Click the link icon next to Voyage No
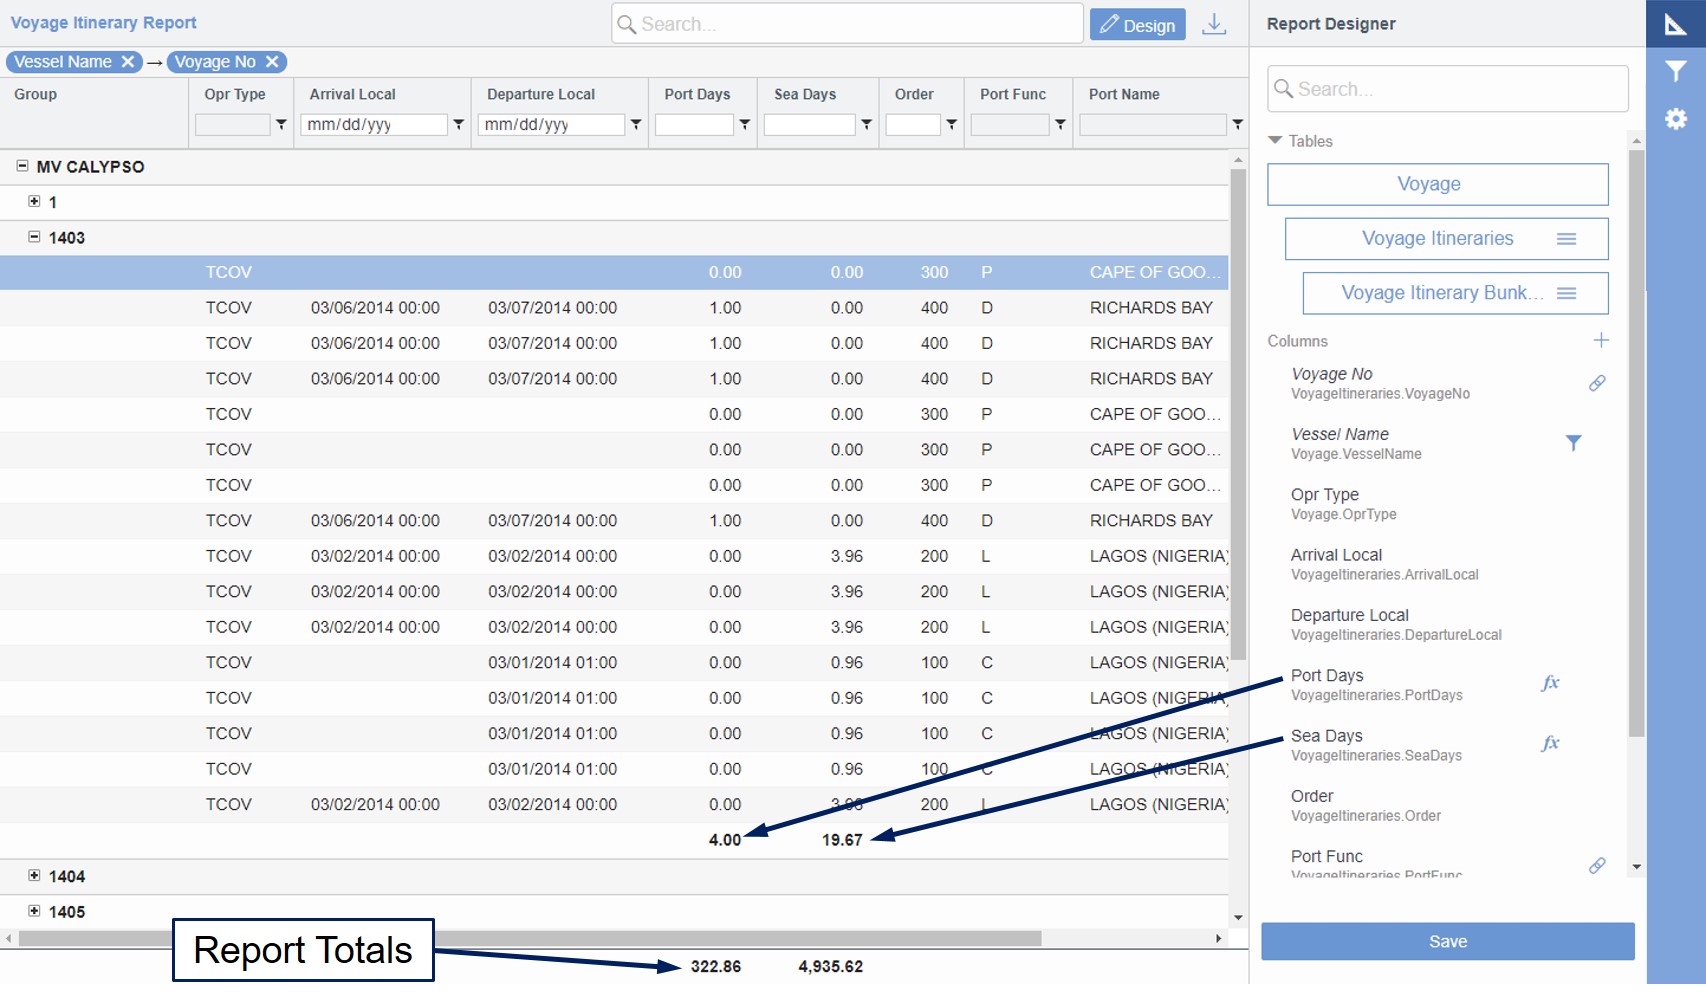The width and height of the screenshot is (1706, 995). pyautogui.click(x=1598, y=383)
